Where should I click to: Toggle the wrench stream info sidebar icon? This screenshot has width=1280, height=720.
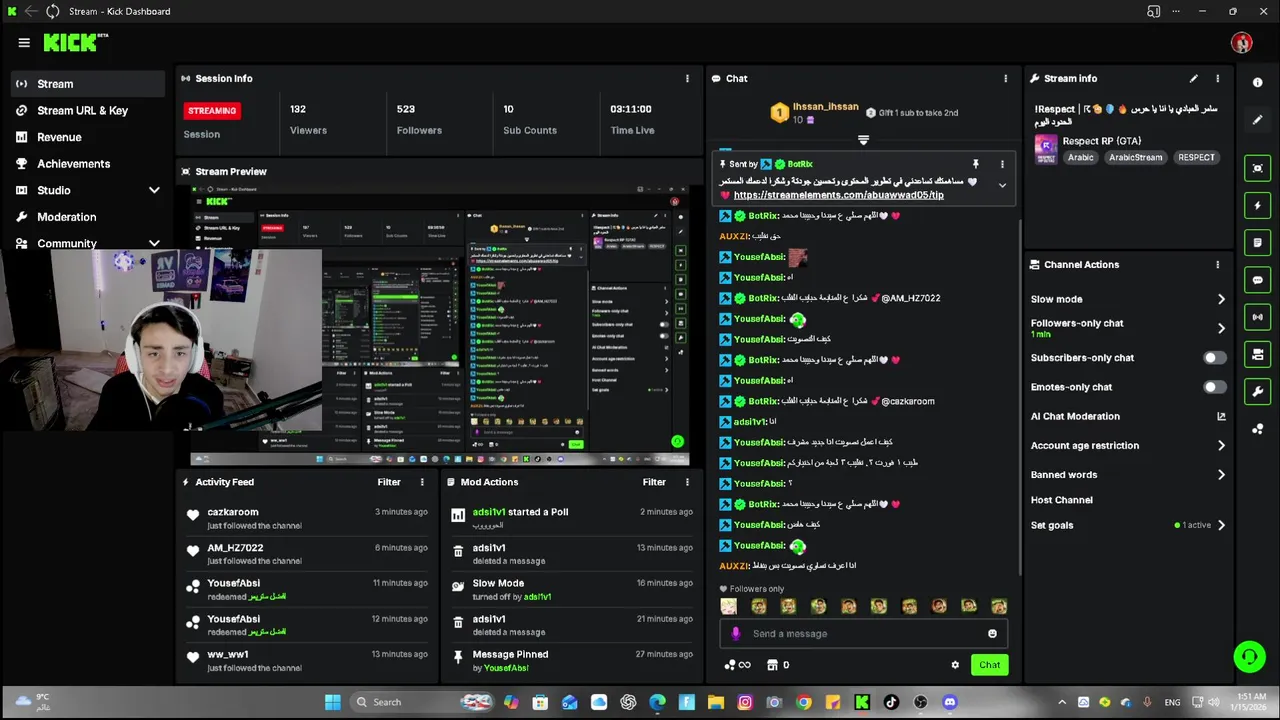[x=1258, y=391]
